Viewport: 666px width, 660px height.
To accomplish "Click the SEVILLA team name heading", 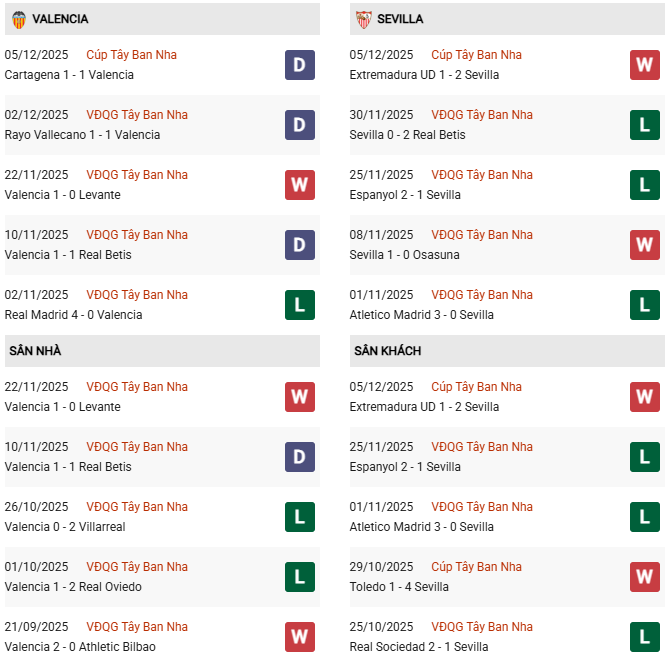I will point(400,19).
